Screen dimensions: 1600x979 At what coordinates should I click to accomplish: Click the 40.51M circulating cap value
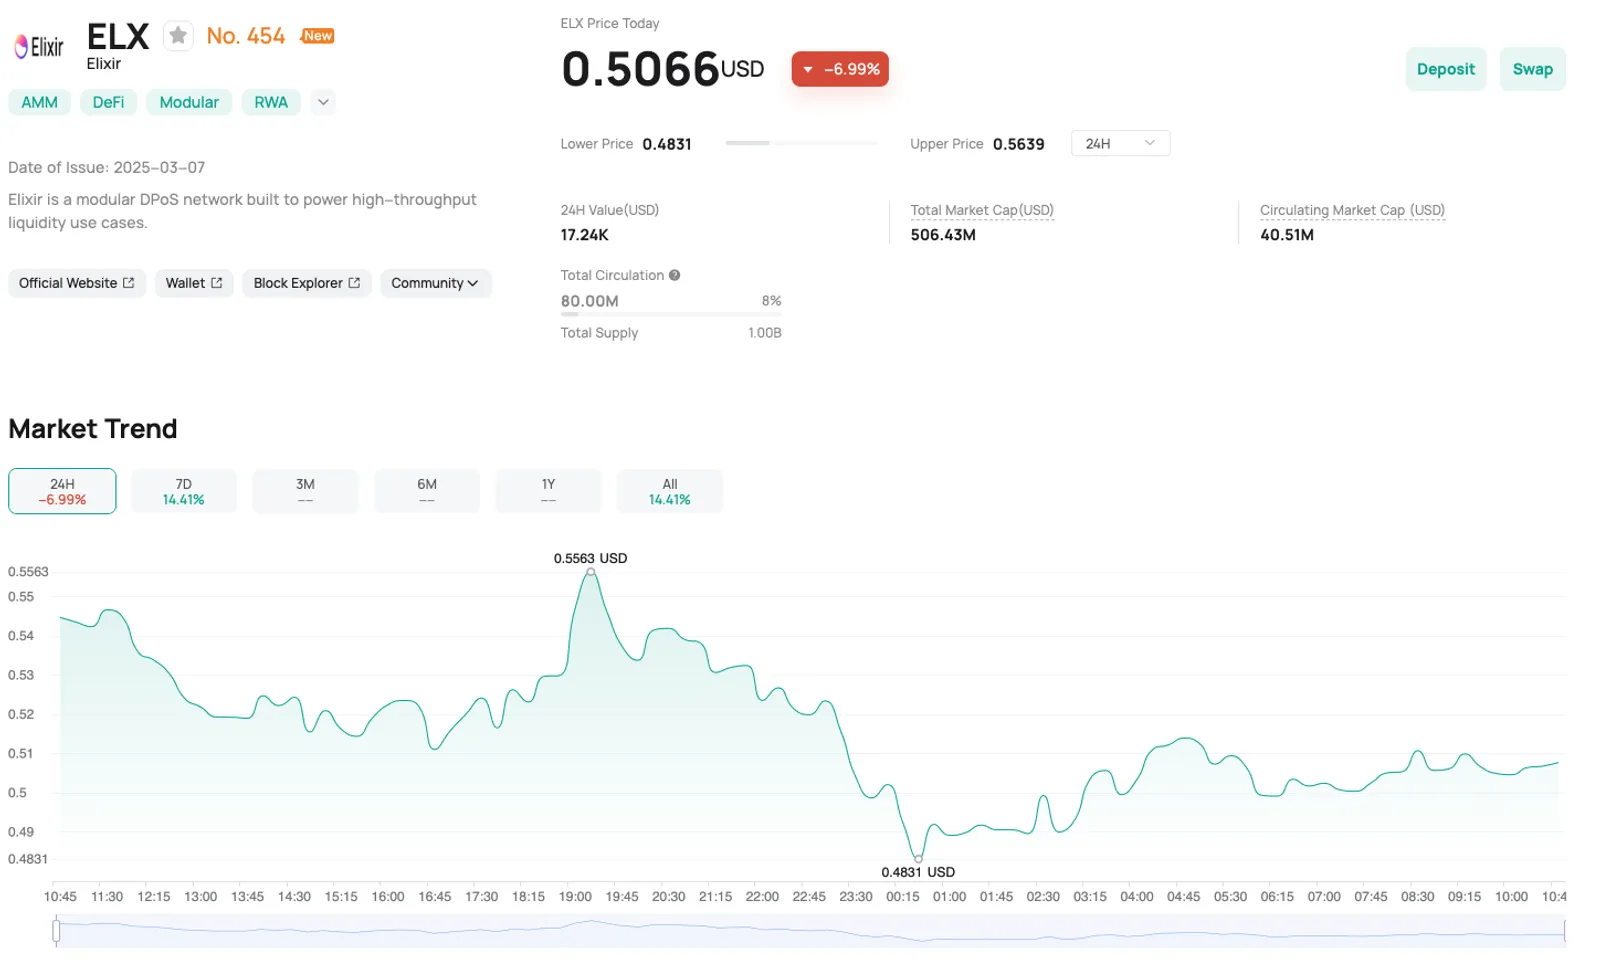coord(1287,235)
